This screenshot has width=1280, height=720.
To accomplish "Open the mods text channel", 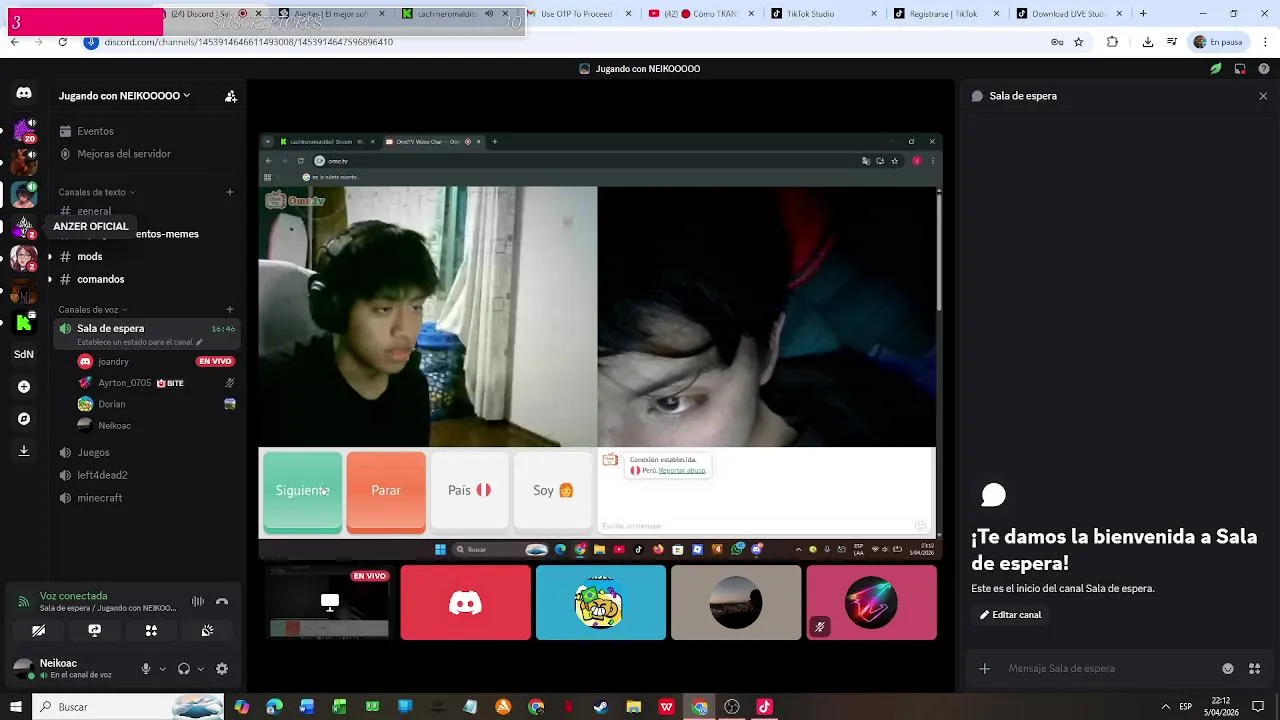I will (x=145, y=257).
